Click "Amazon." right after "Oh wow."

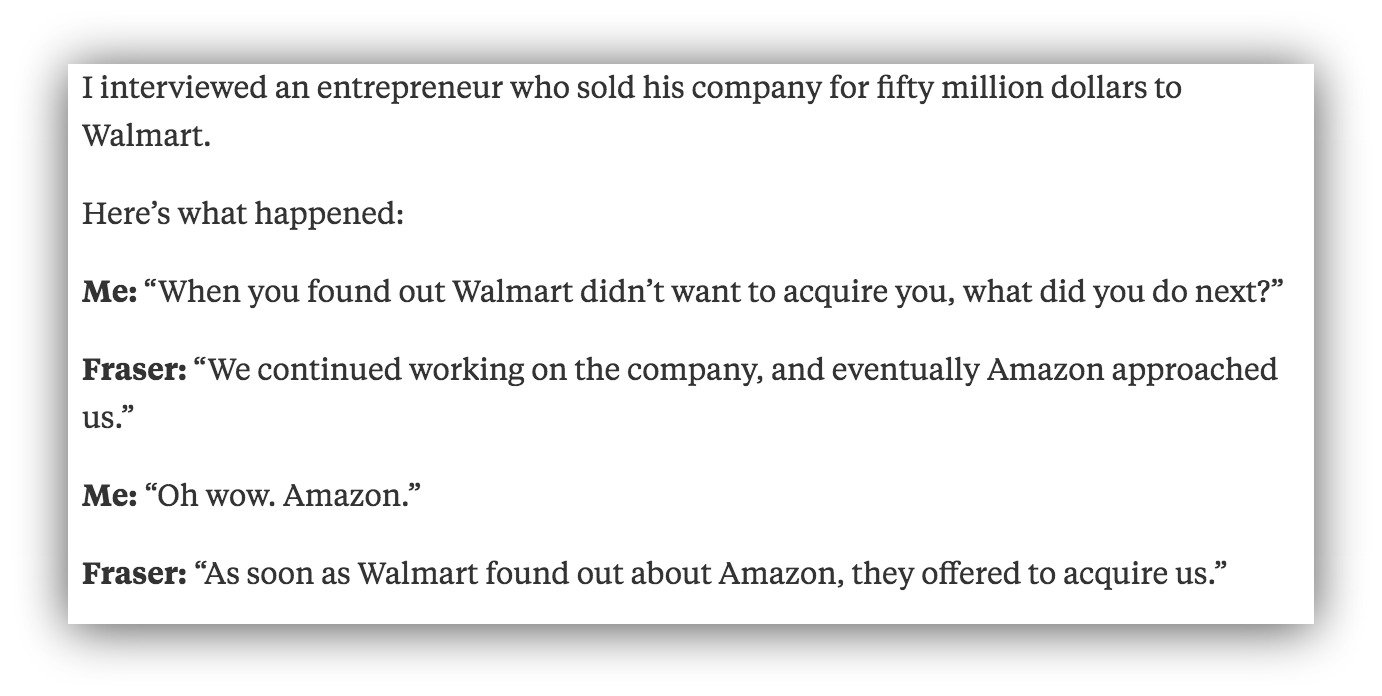tap(345, 495)
